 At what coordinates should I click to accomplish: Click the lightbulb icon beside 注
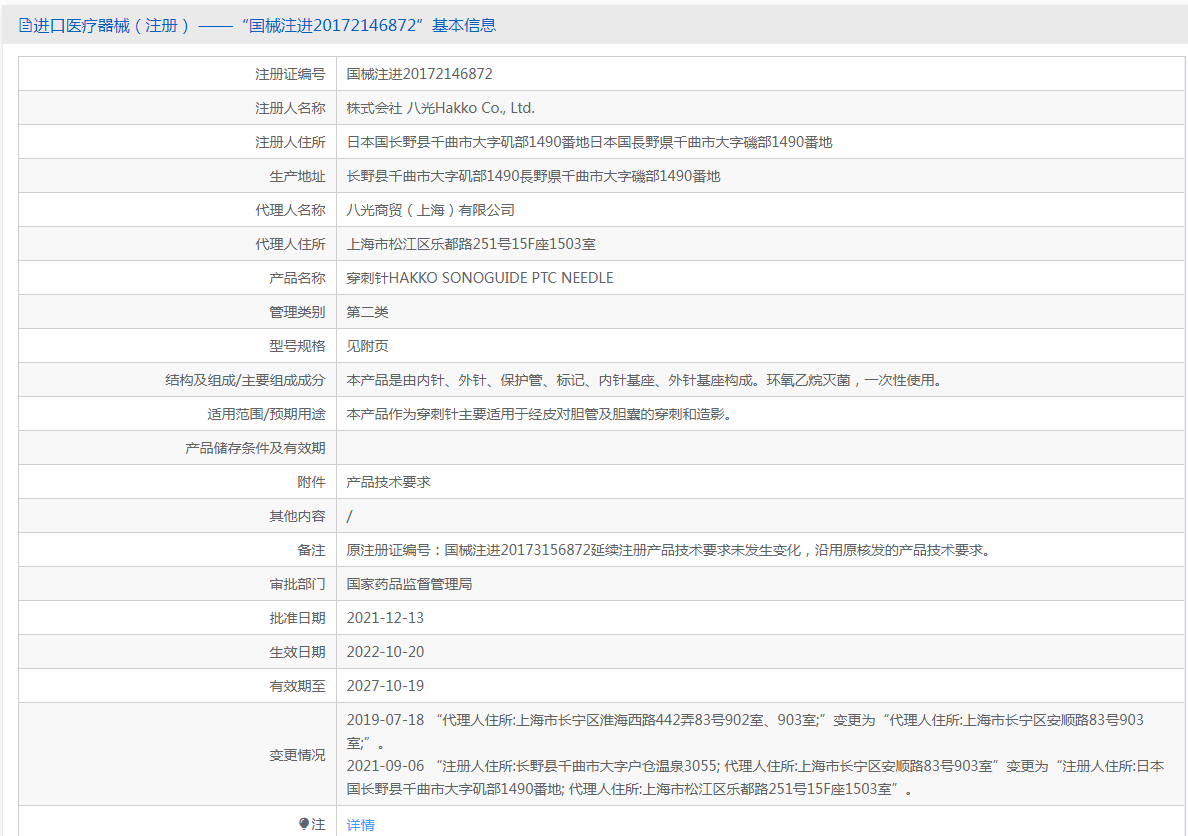(304, 824)
